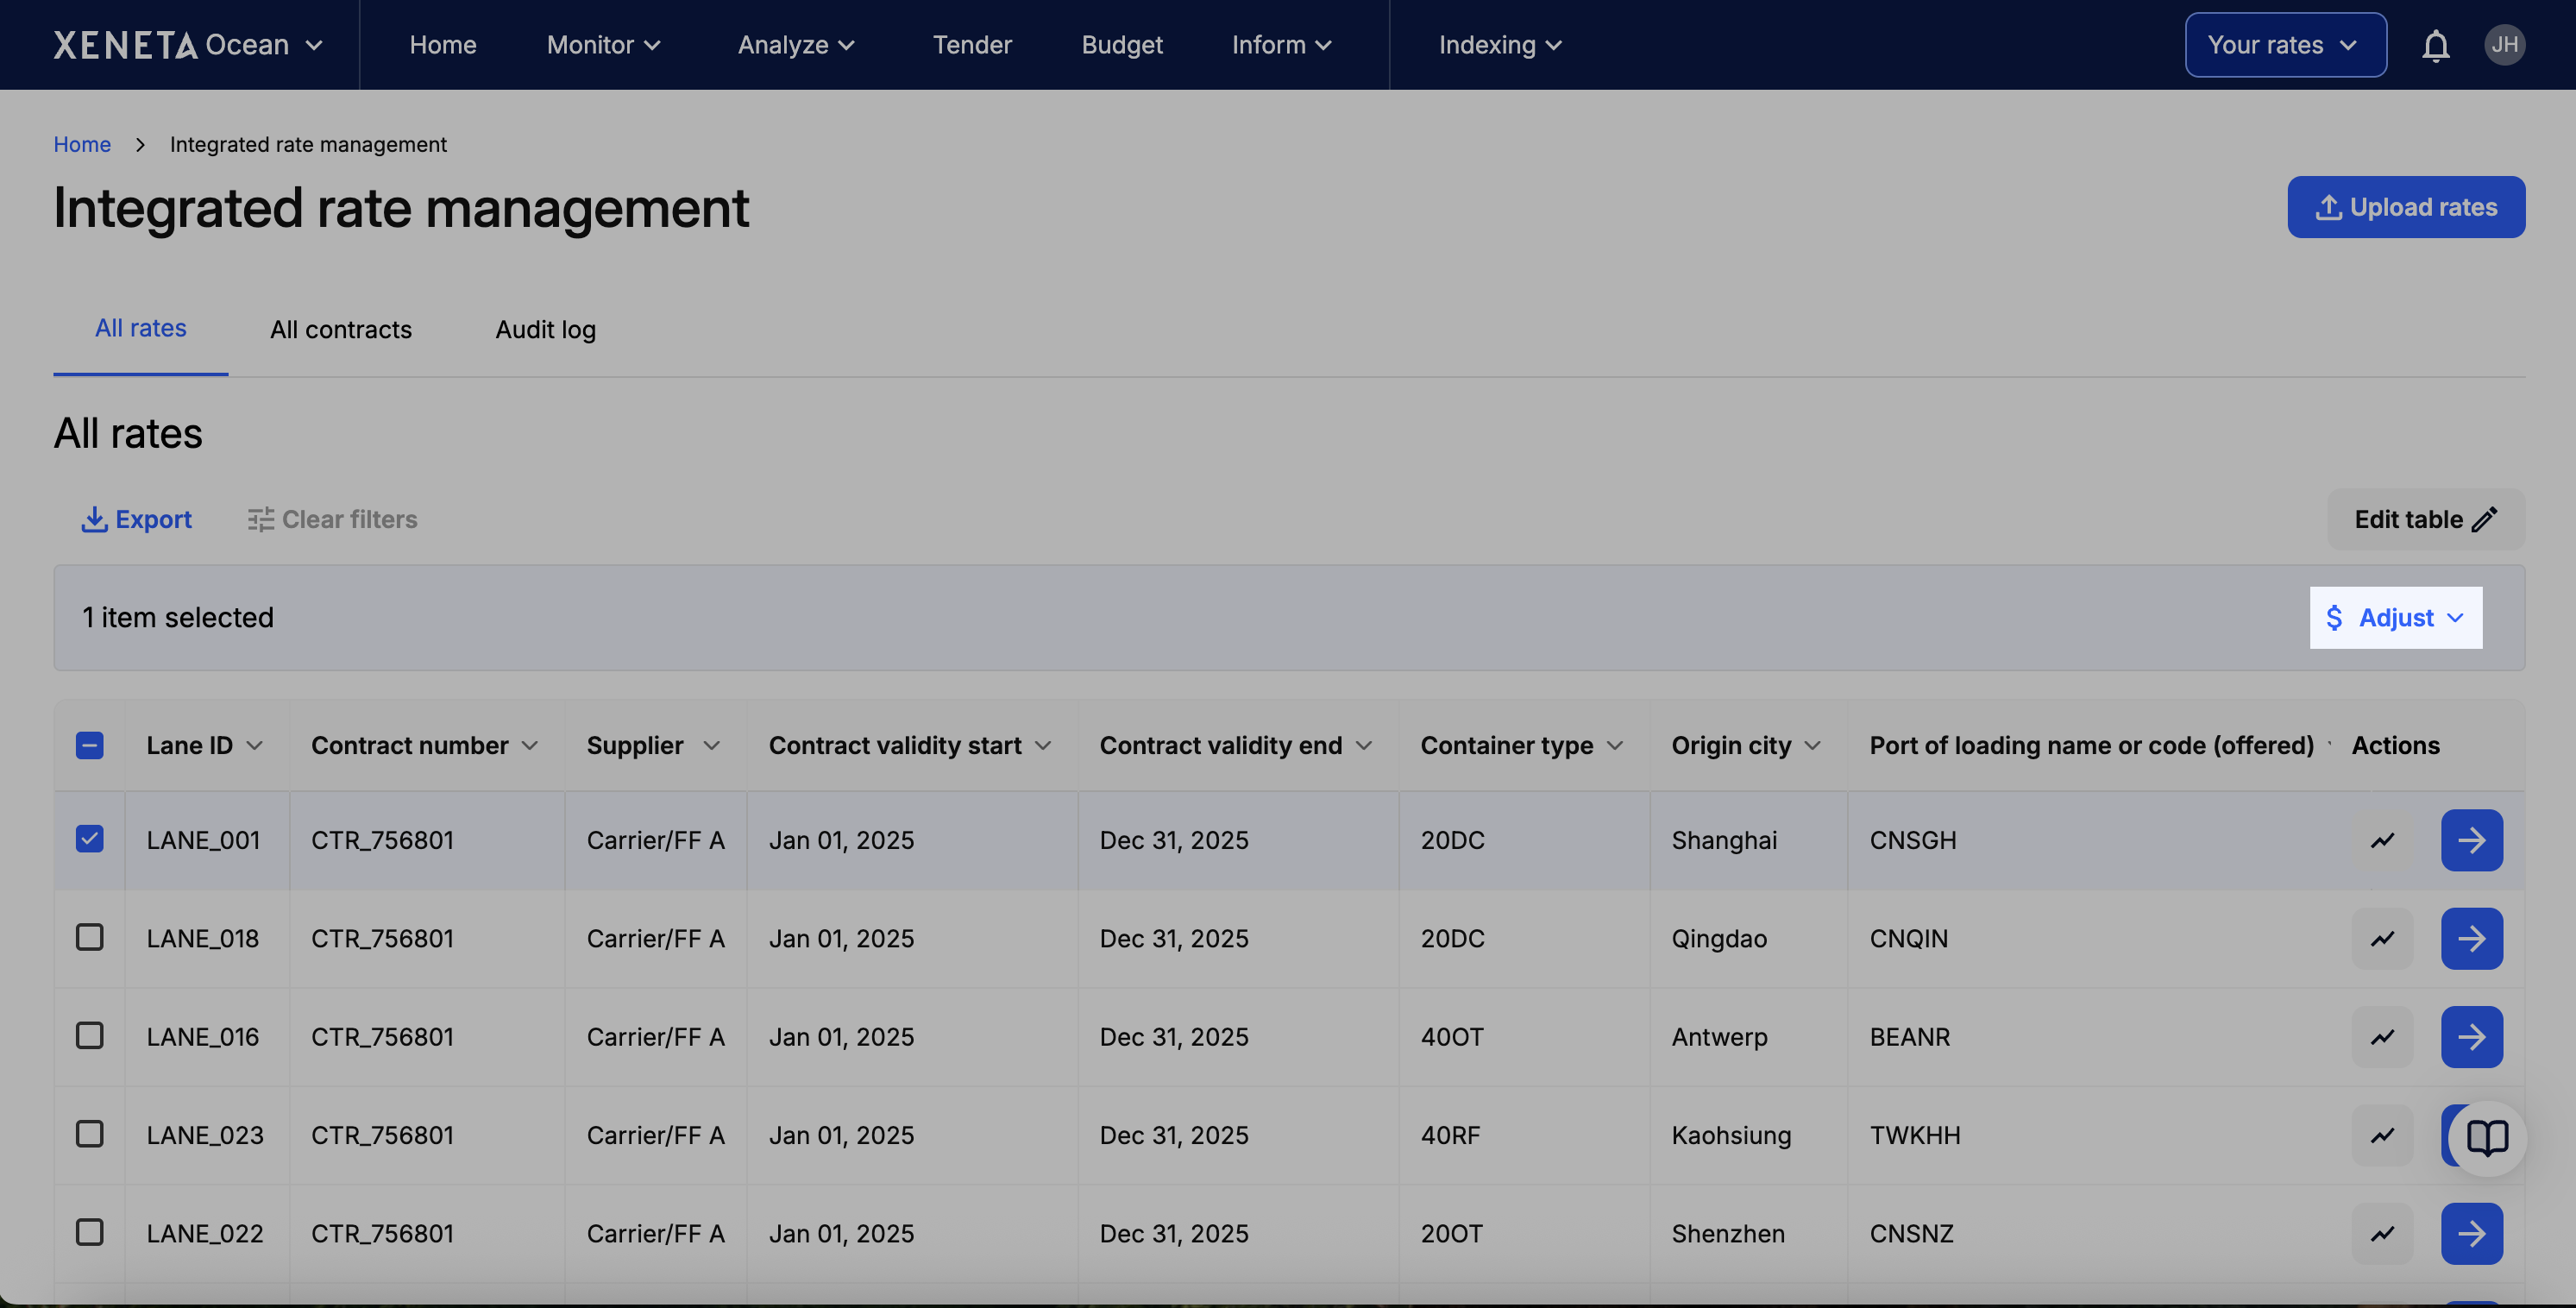This screenshot has width=2576, height=1308.
Task: Open trend chart for LANE_018 row
Action: pos(2382,938)
